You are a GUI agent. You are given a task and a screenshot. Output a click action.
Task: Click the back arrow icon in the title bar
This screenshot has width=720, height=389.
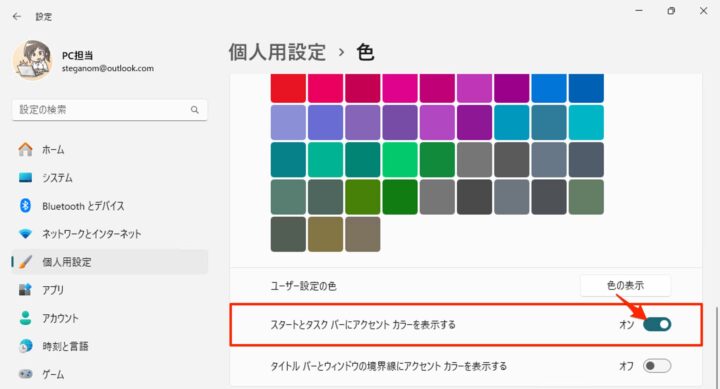point(17,17)
